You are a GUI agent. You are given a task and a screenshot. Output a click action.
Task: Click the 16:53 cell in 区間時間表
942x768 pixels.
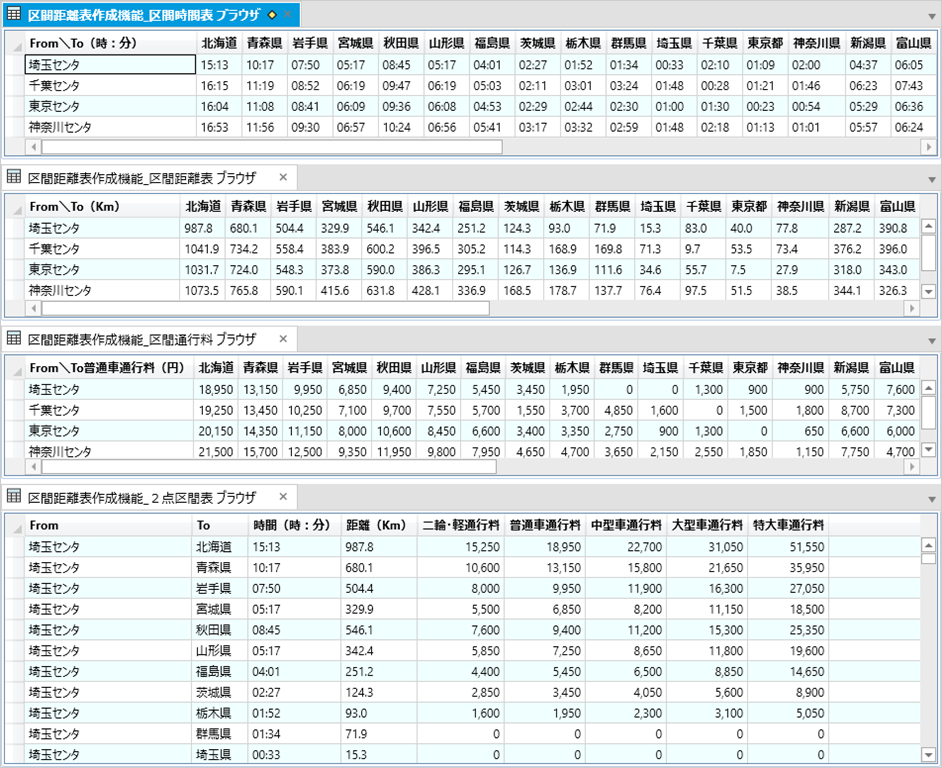(x=219, y=127)
